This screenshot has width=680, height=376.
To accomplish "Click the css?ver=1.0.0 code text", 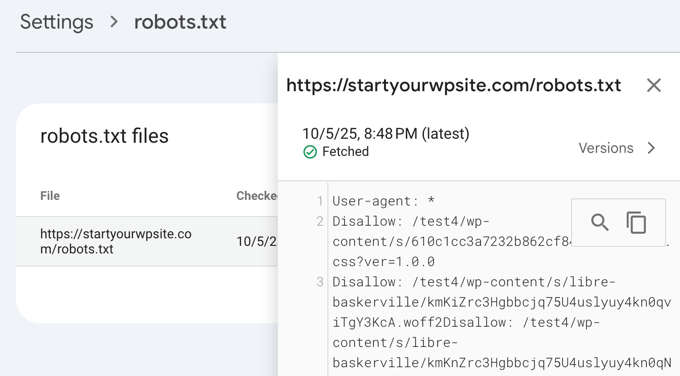I will [x=383, y=262].
